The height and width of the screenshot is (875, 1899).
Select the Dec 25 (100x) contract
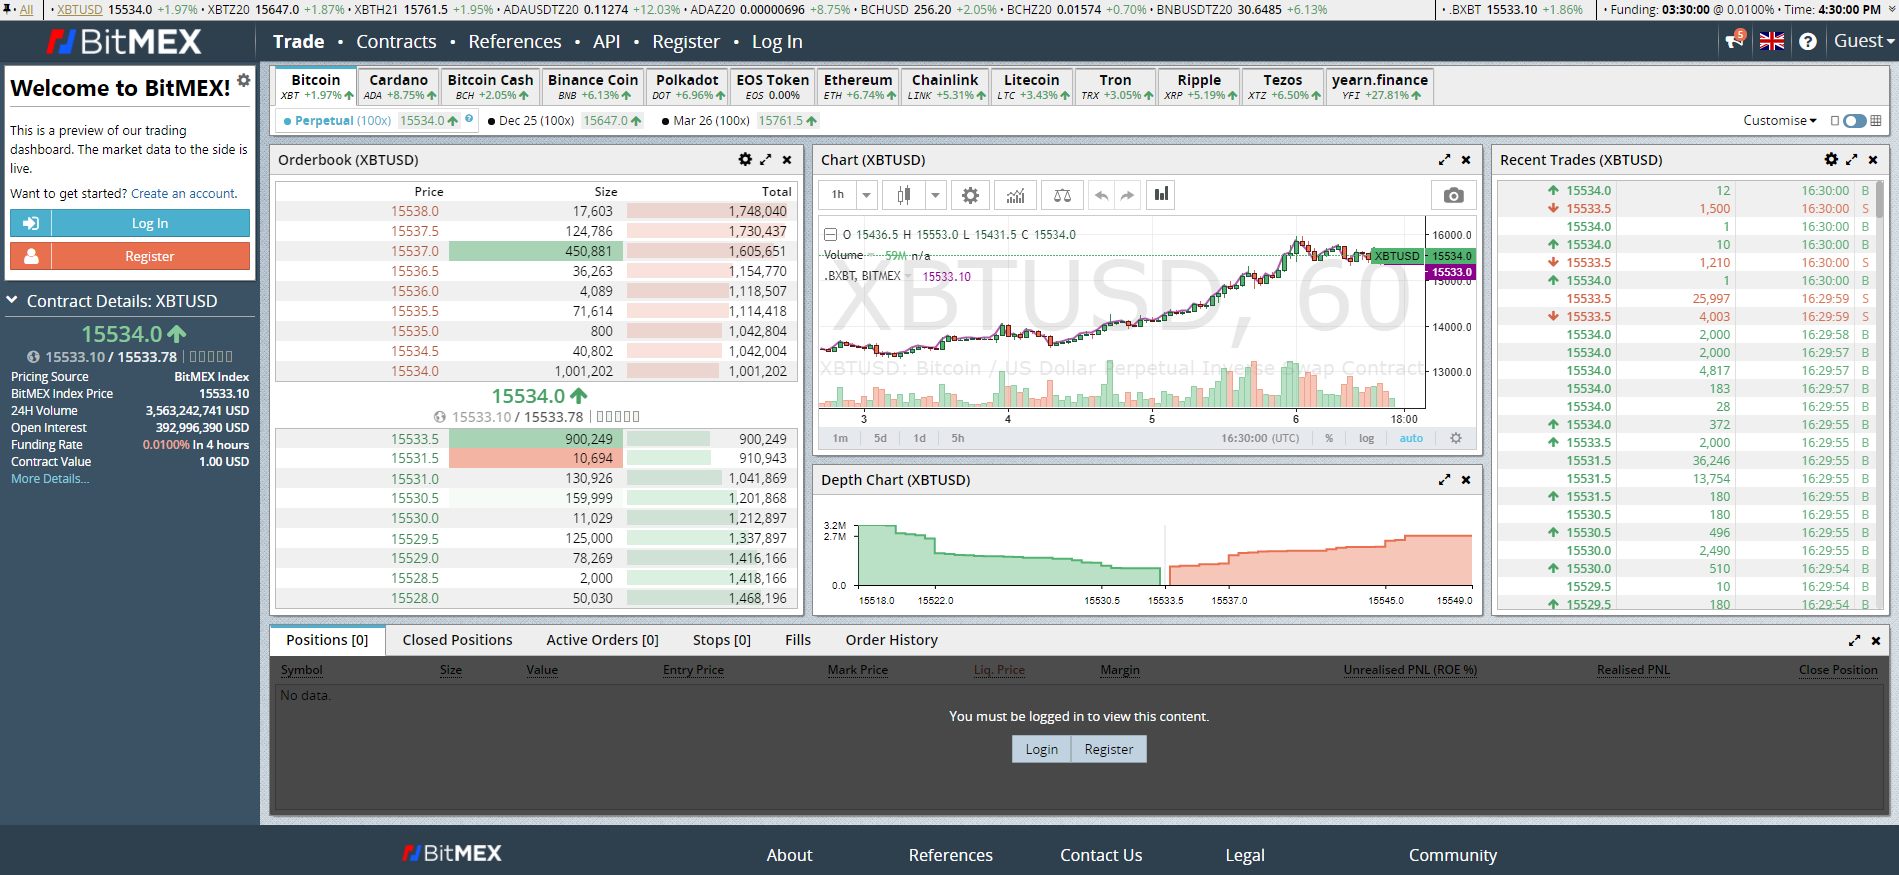point(536,121)
